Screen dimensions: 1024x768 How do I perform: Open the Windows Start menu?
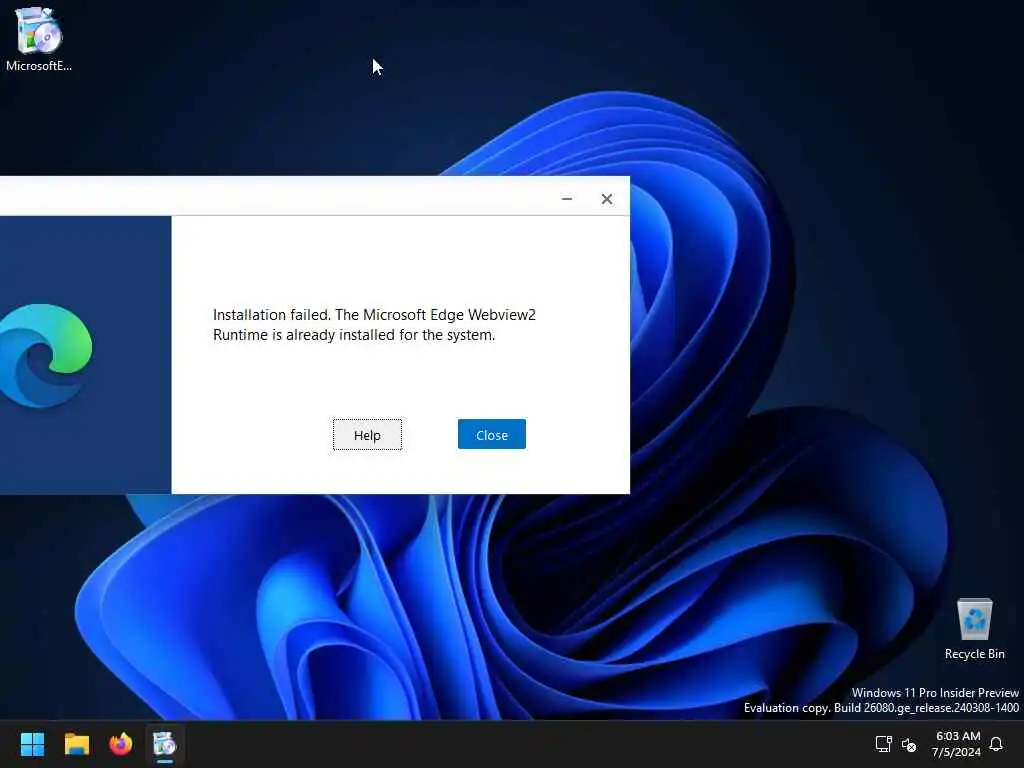point(32,744)
